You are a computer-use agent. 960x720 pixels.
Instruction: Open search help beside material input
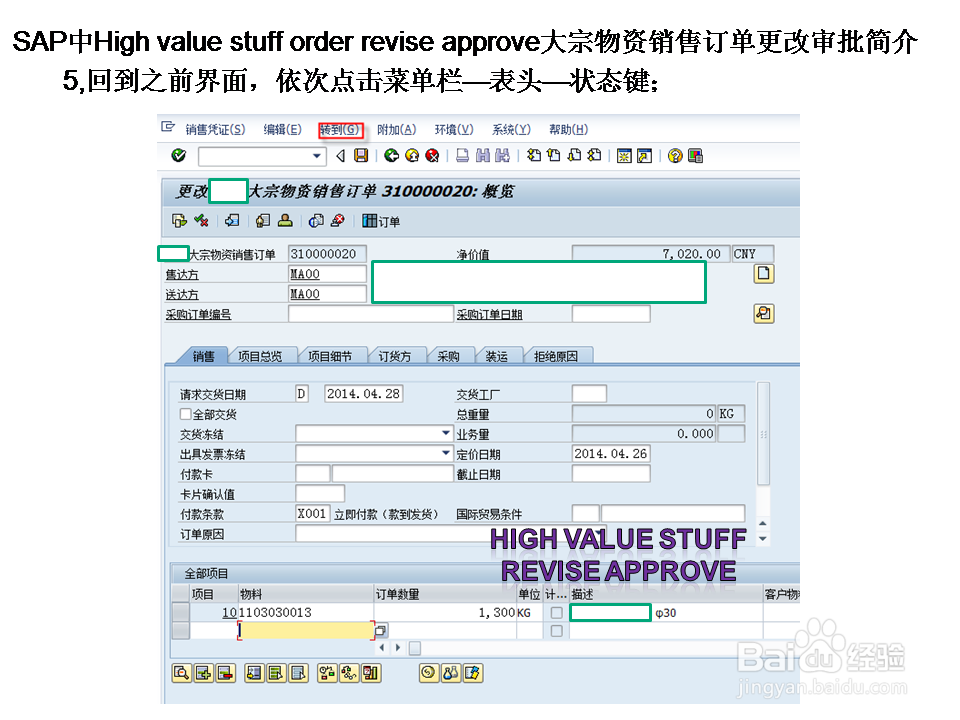pos(380,630)
